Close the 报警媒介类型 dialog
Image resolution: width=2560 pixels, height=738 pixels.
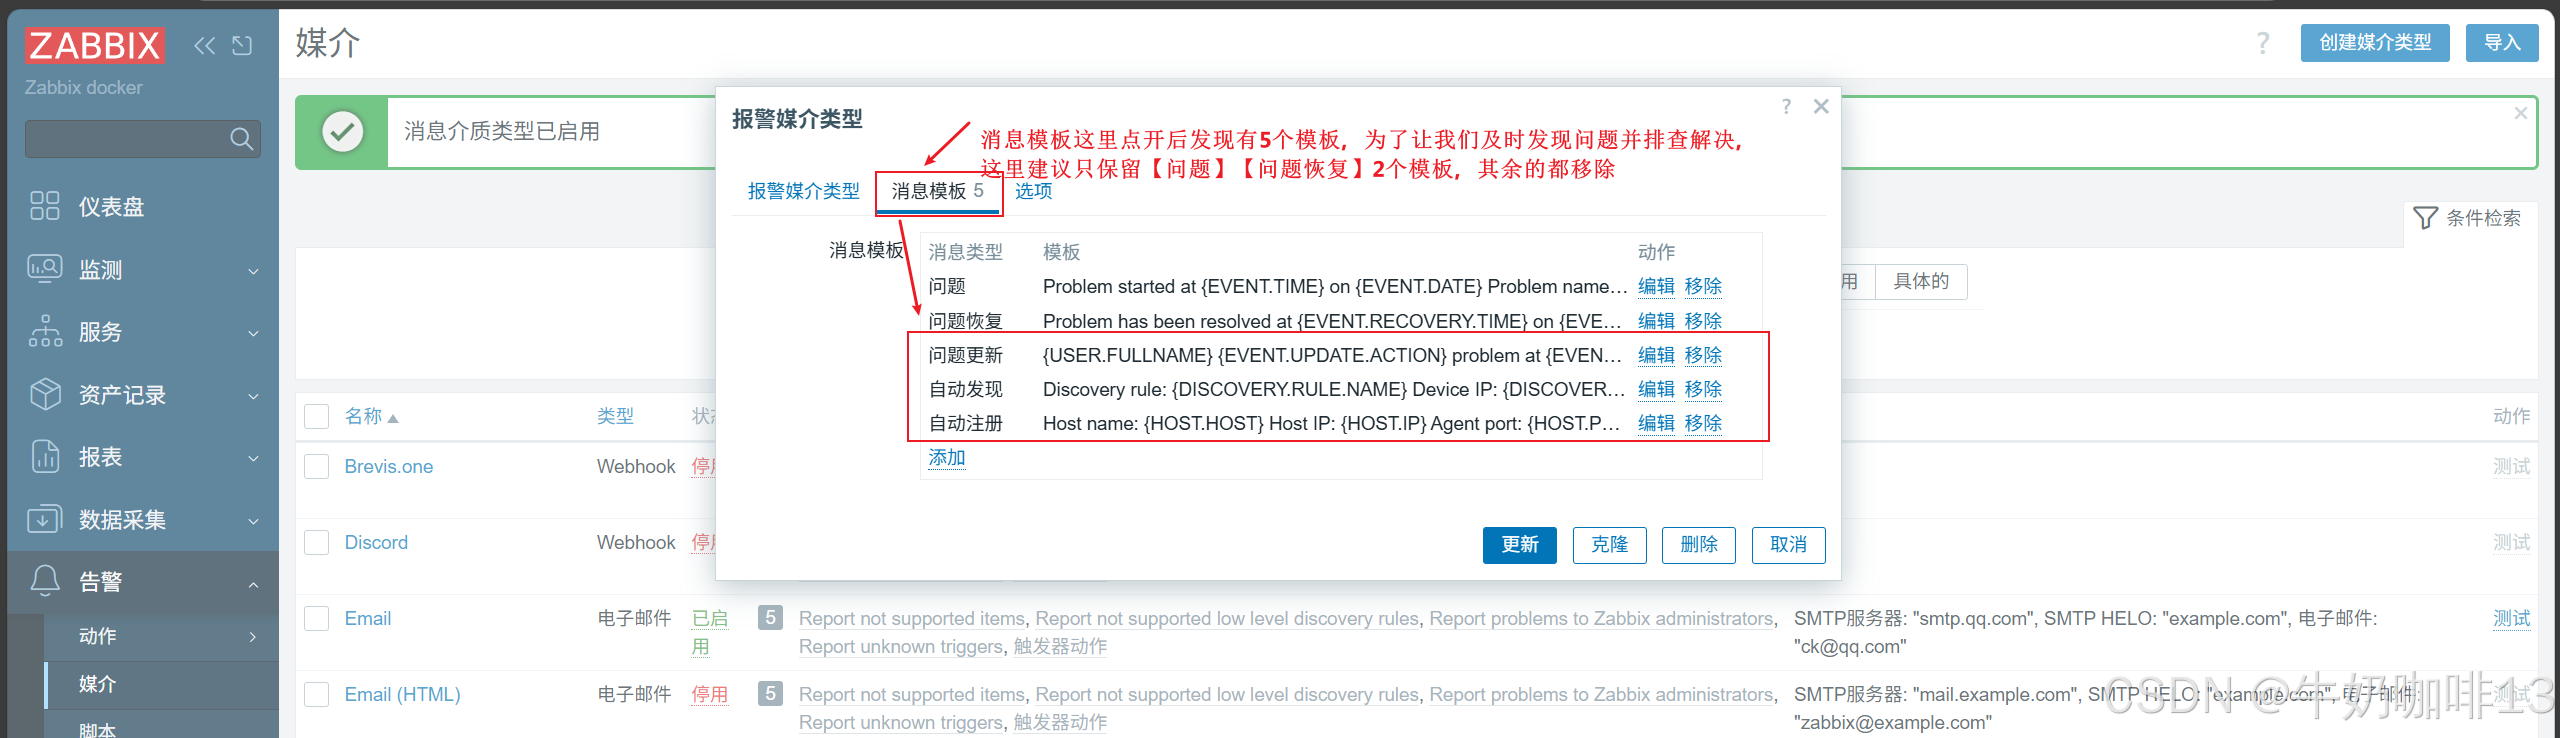(x=1821, y=106)
